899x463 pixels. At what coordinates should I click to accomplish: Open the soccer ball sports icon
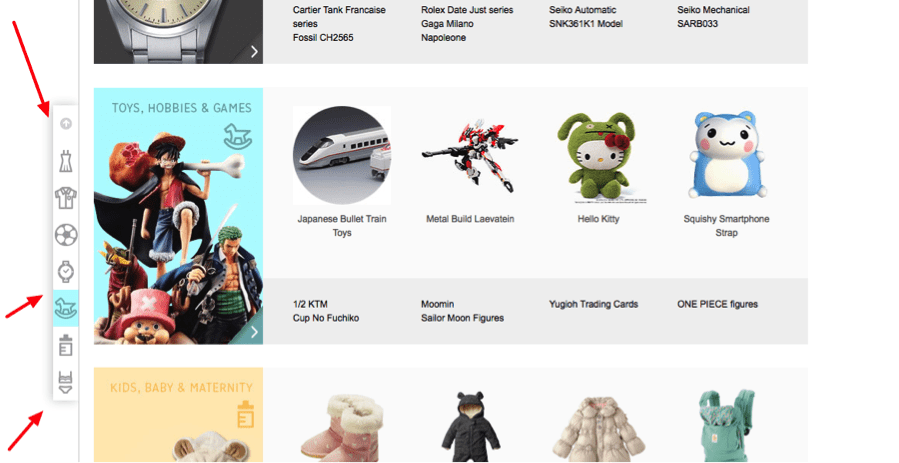pos(66,234)
